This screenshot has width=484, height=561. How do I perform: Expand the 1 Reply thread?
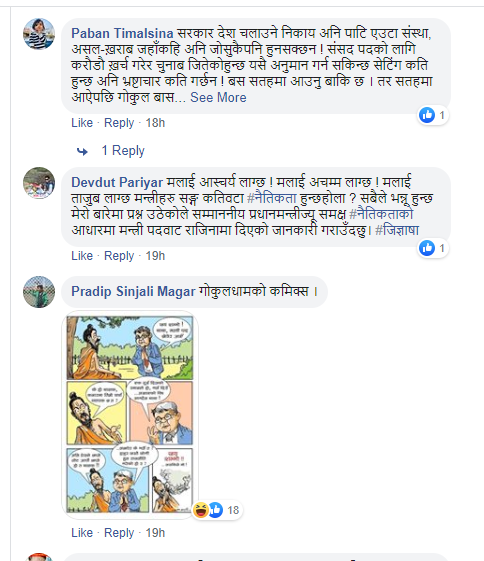pyautogui.click(x=123, y=151)
